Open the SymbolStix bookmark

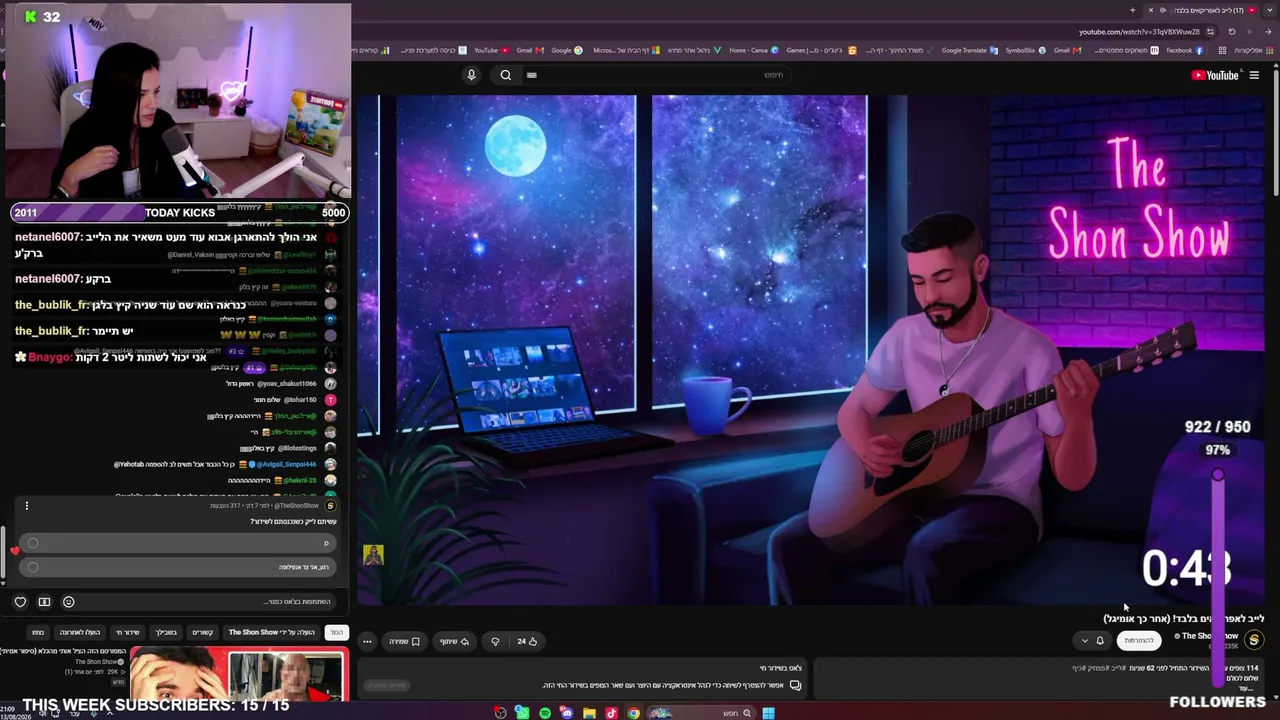[x=1025, y=50]
